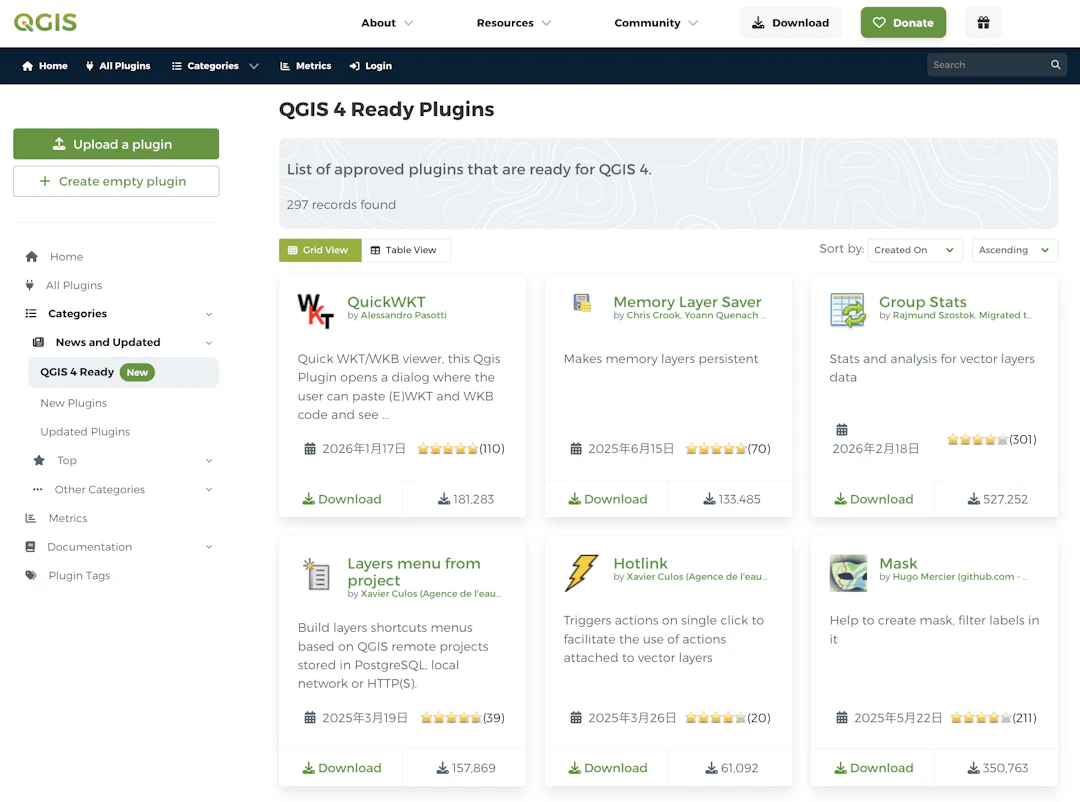Click the News and Updated newspaper icon
This screenshot has height=802, width=1080.
pyautogui.click(x=39, y=342)
